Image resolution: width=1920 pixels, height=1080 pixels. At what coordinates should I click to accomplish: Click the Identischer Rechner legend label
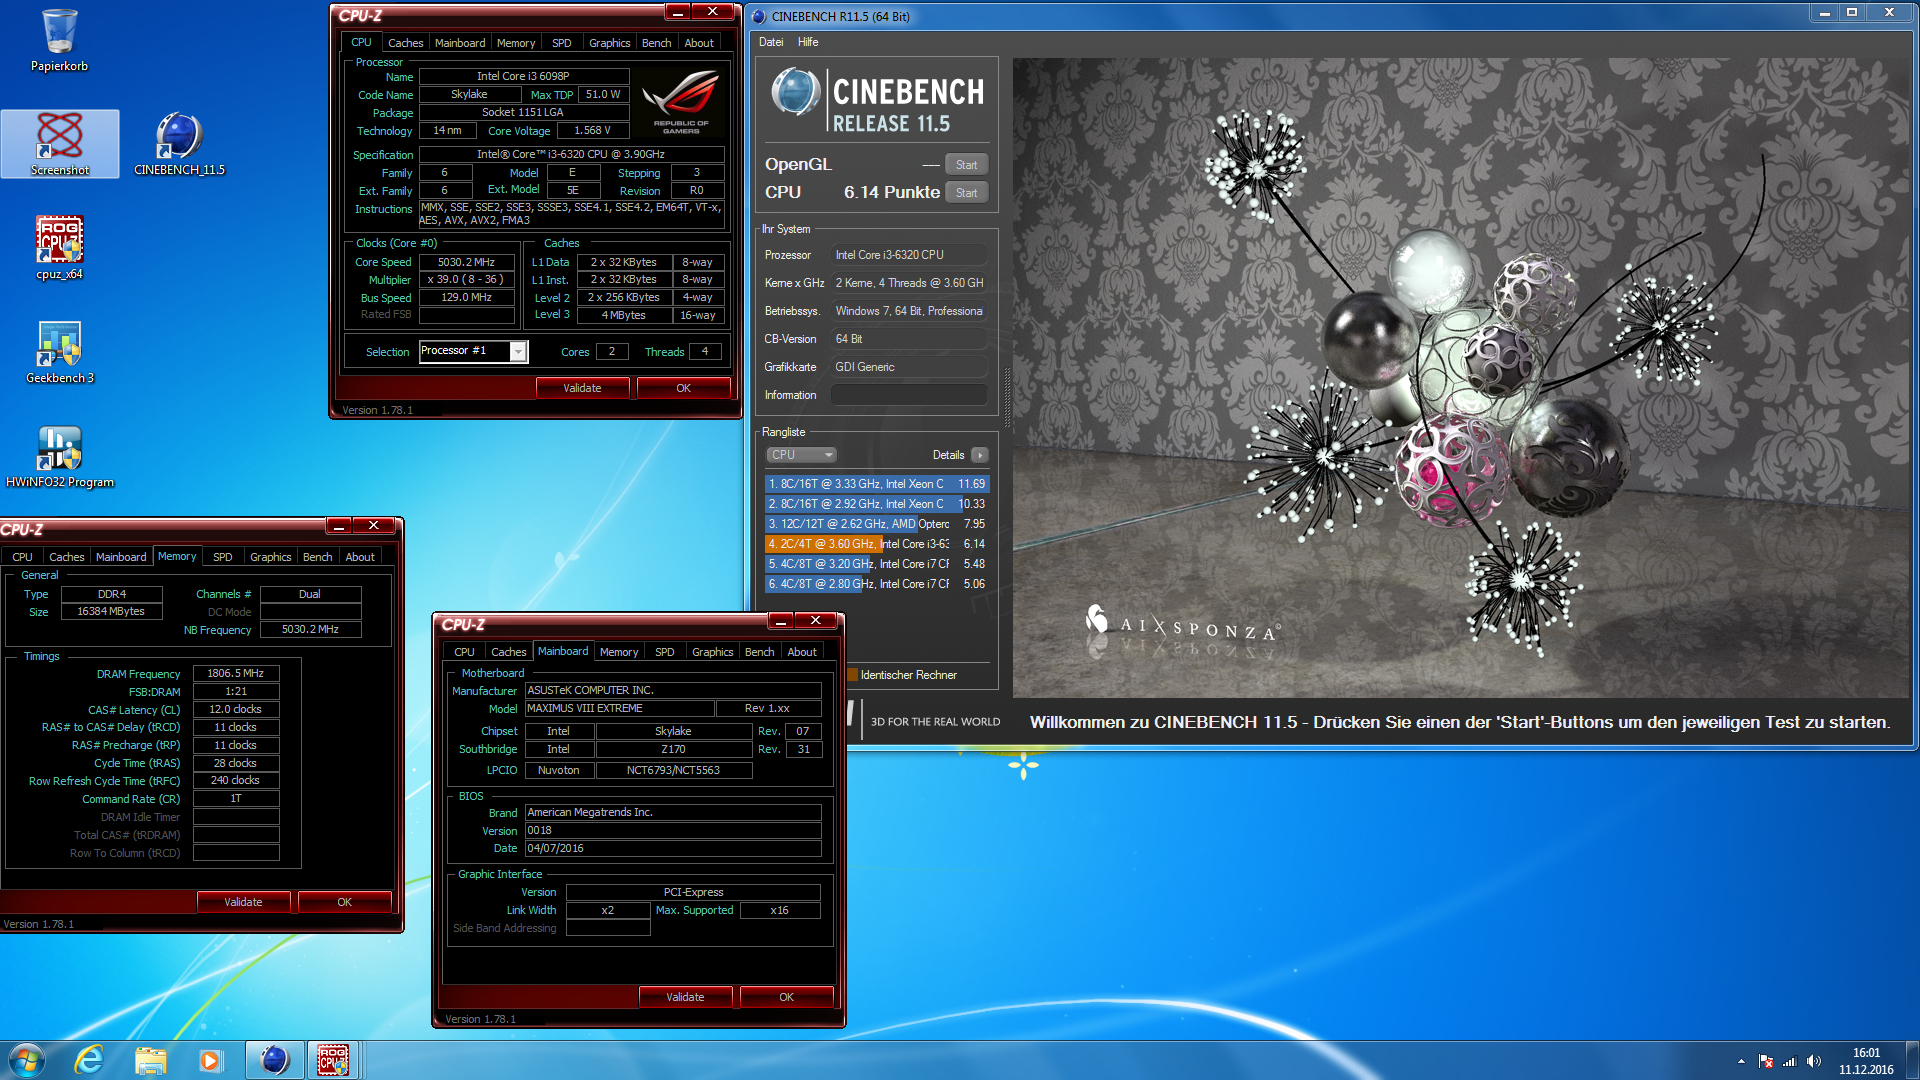click(908, 675)
